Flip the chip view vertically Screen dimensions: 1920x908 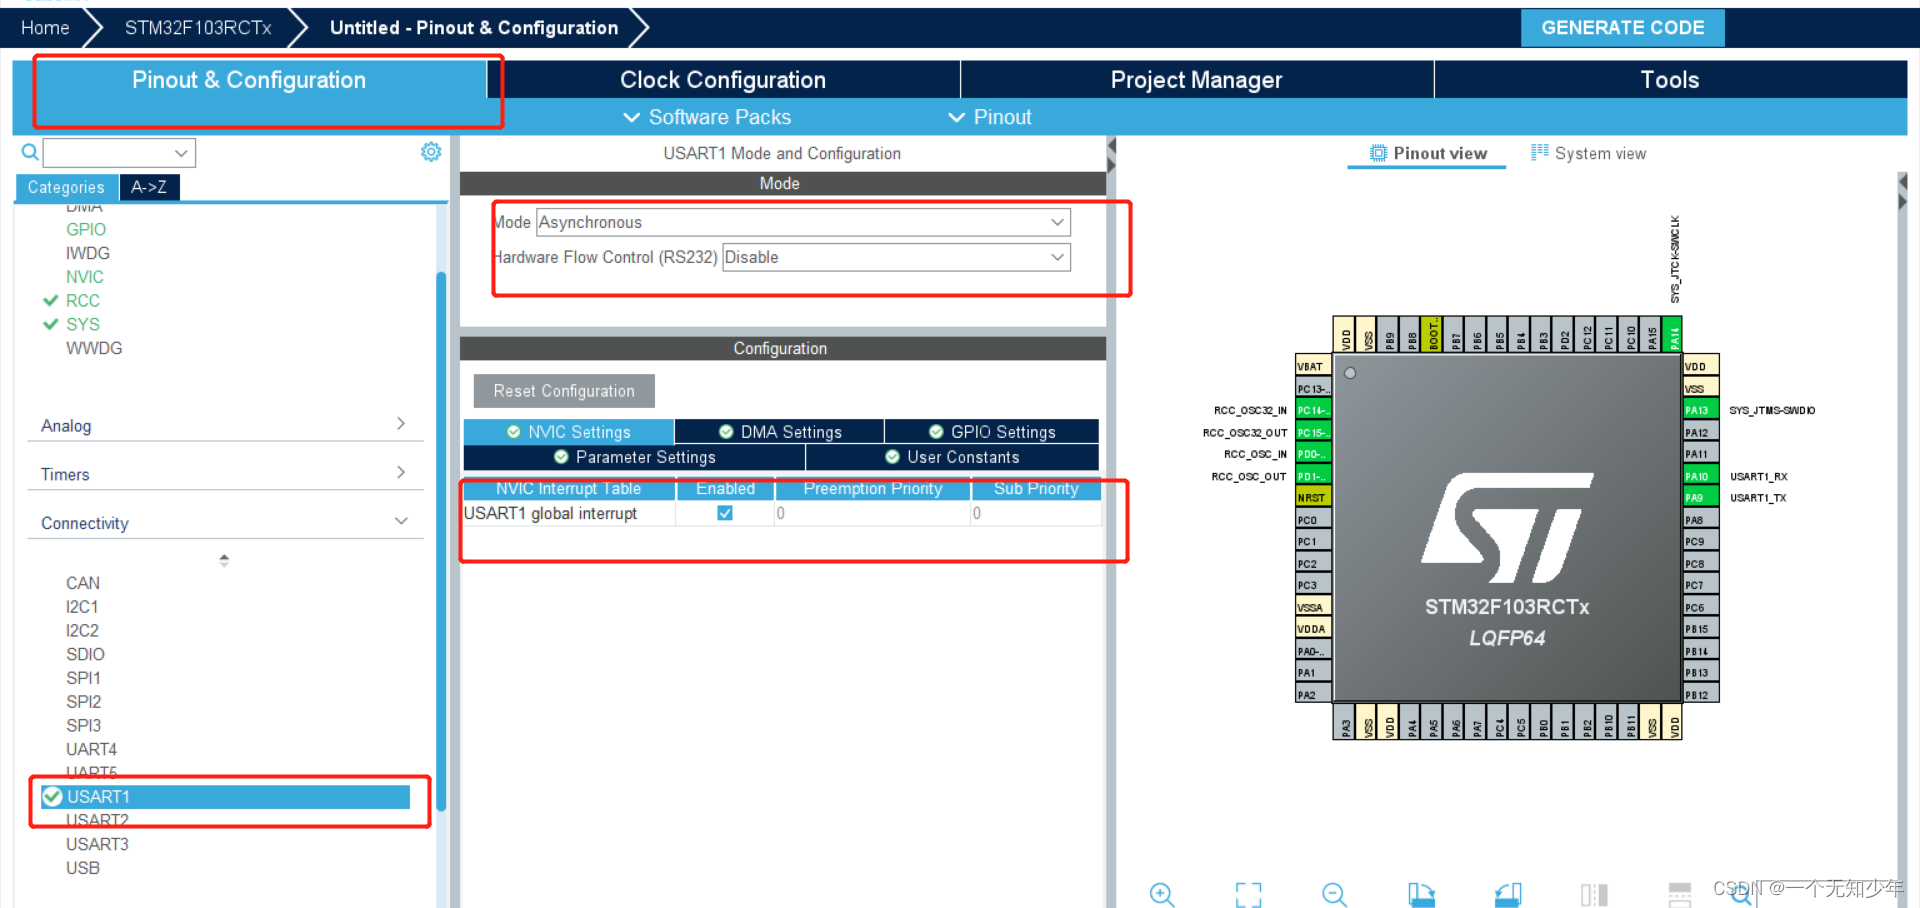pos(1680,893)
